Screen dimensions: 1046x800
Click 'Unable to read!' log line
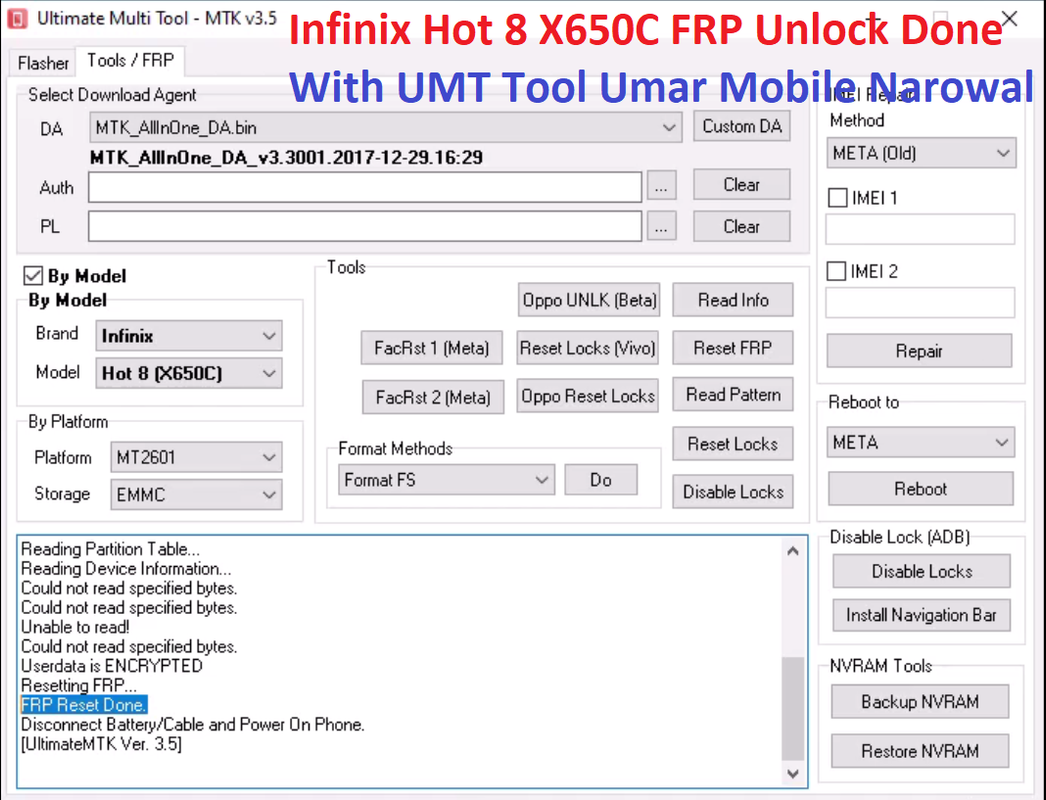pos(75,627)
